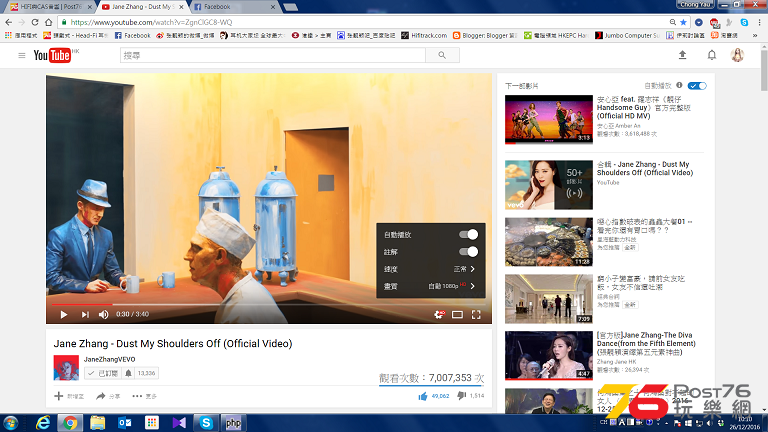Open the JaneZhangVEVO channel link

coord(109,360)
